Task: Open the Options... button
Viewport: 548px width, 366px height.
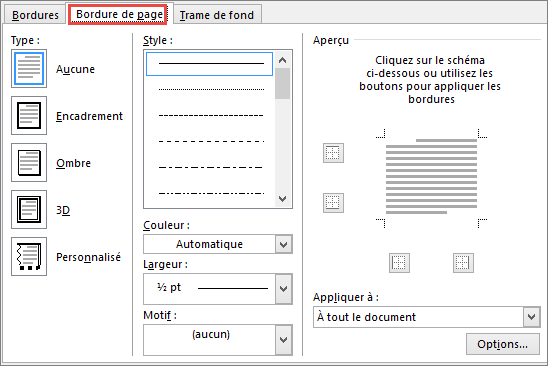Action: click(x=503, y=344)
